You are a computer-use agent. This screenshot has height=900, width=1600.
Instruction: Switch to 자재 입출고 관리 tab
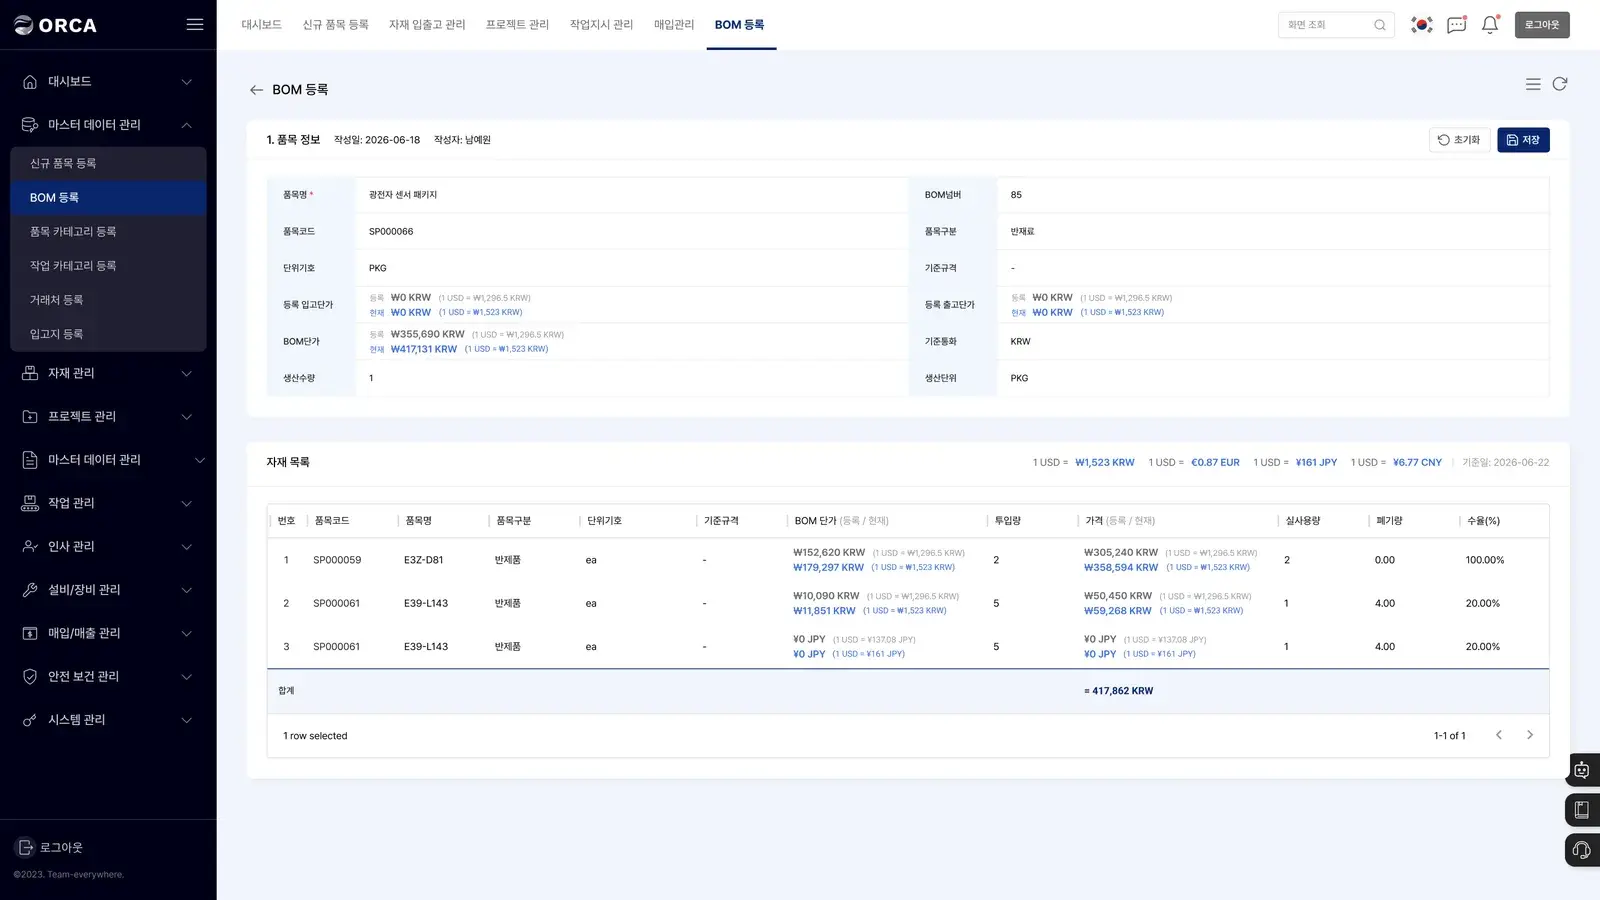(427, 25)
